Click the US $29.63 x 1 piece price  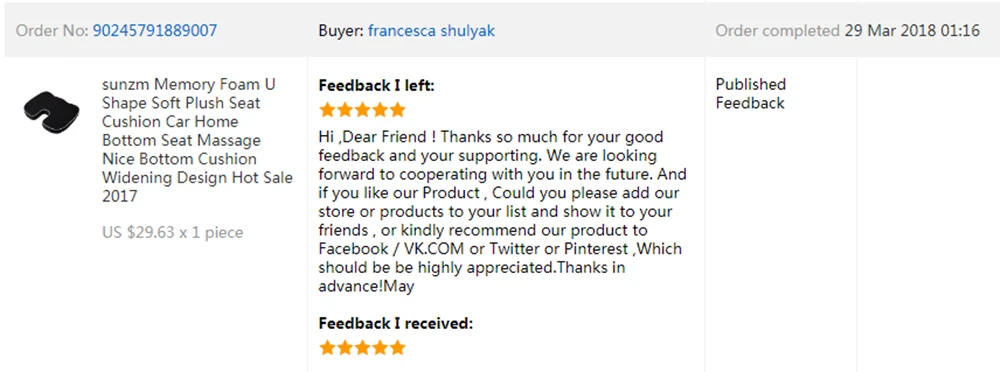(x=172, y=232)
